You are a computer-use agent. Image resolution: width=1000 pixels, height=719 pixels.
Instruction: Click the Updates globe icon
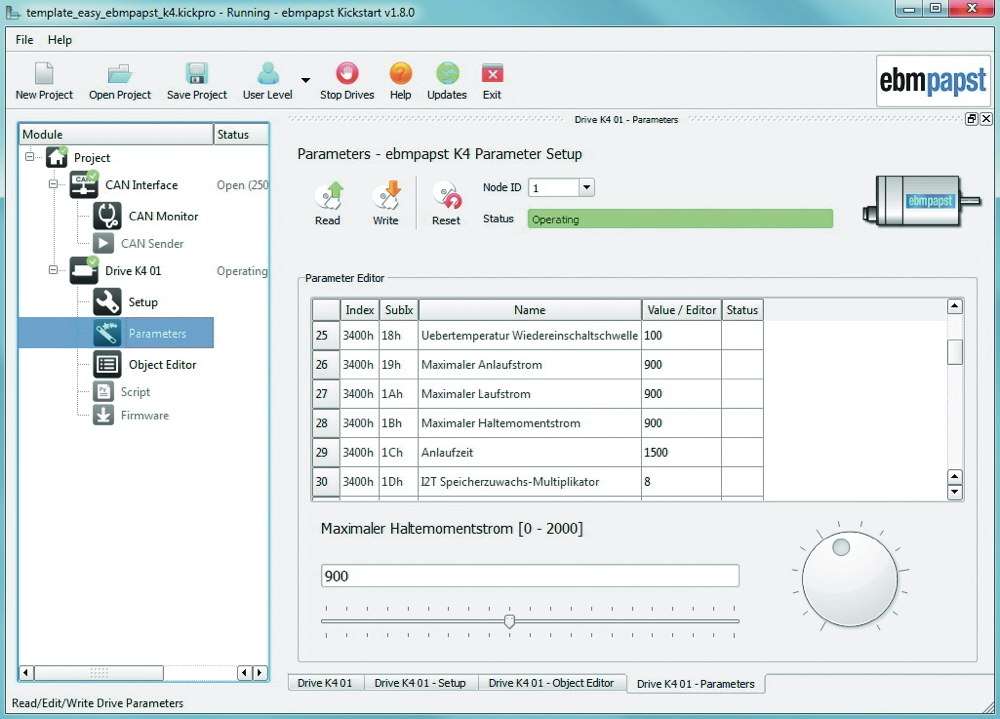pyautogui.click(x=447, y=73)
